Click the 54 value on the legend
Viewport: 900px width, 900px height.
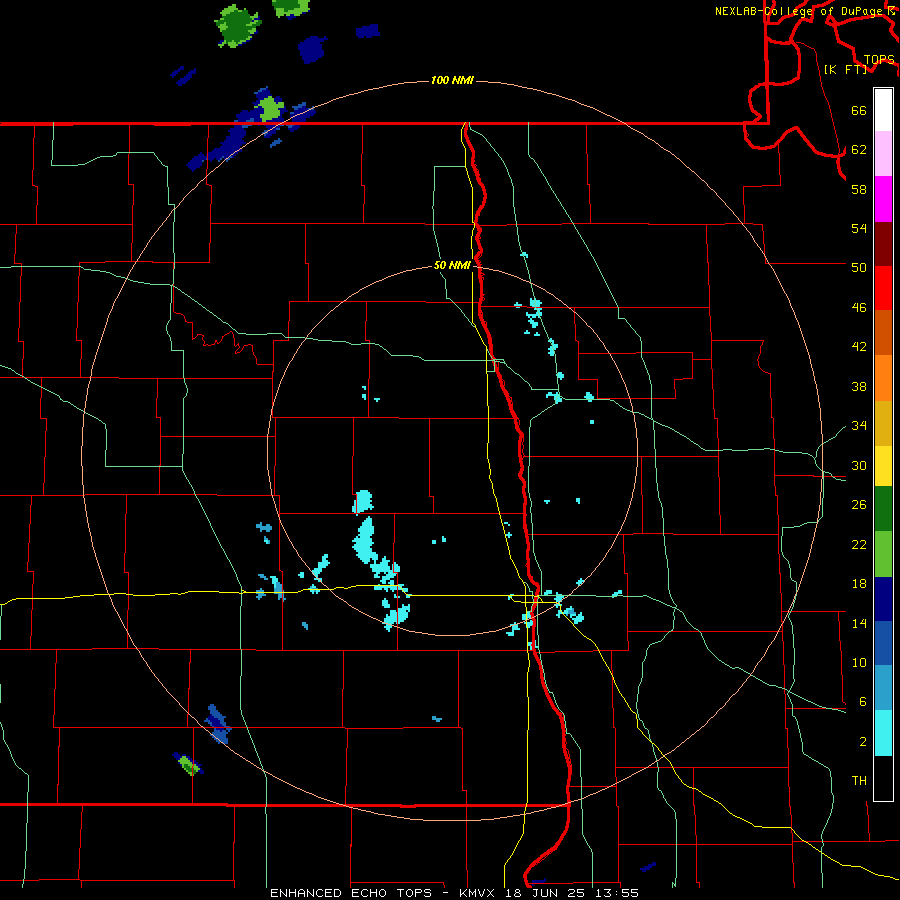(x=859, y=228)
